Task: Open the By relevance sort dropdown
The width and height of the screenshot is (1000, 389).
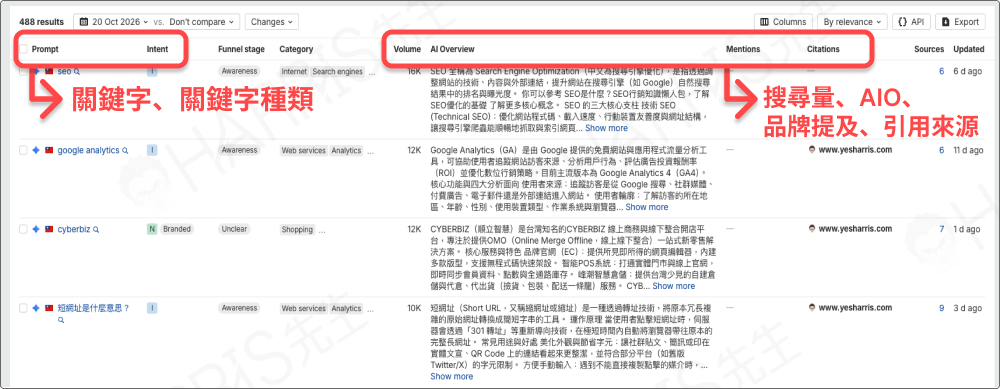Action: (852, 22)
